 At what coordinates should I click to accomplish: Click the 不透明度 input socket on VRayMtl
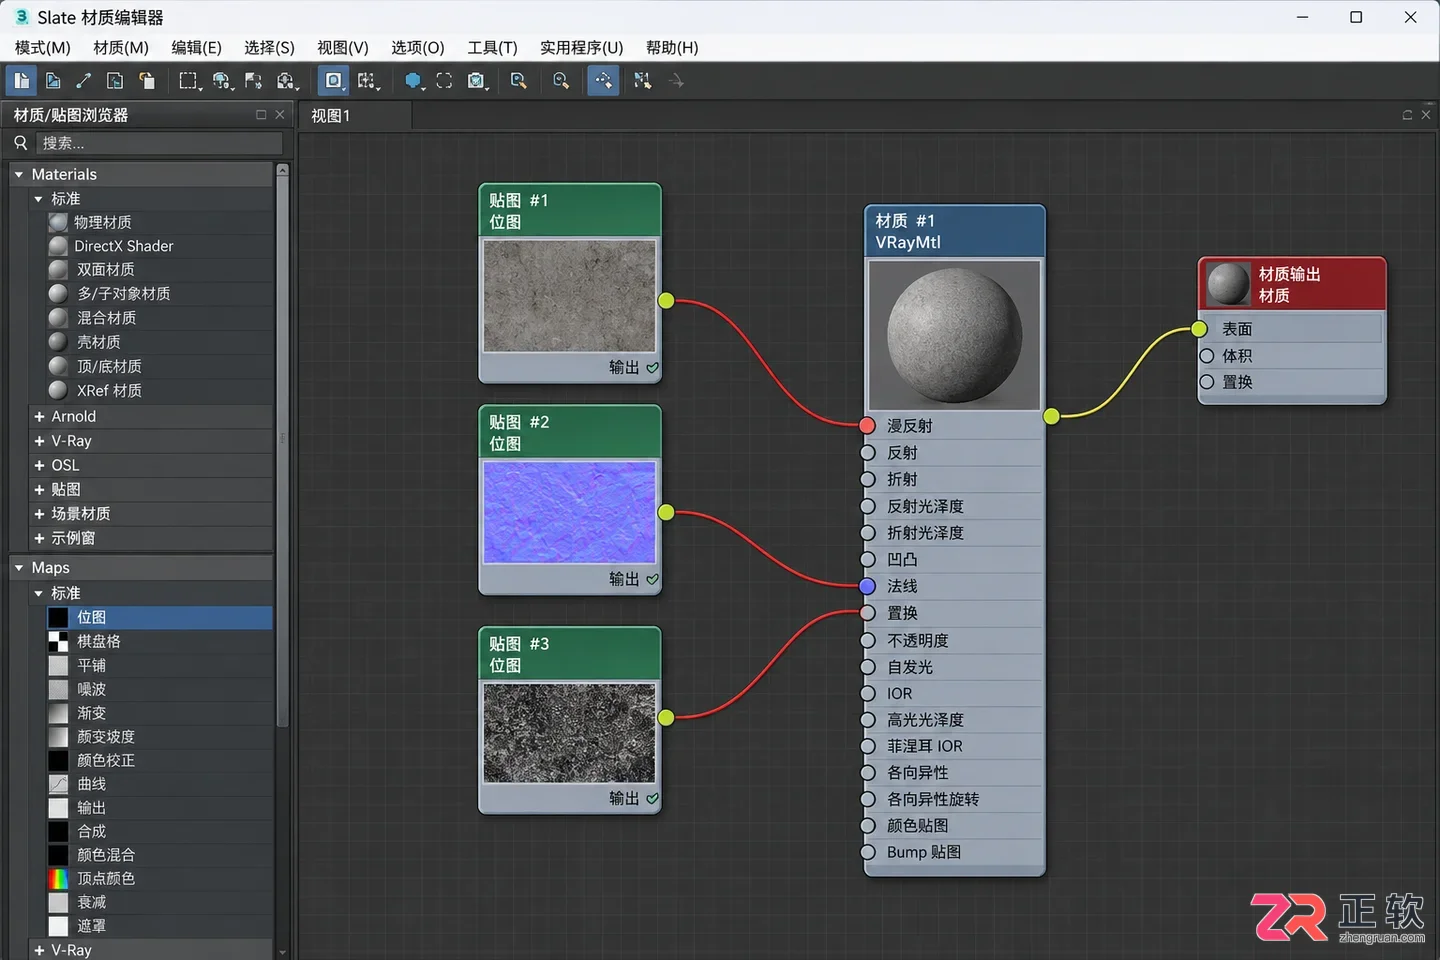click(868, 640)
